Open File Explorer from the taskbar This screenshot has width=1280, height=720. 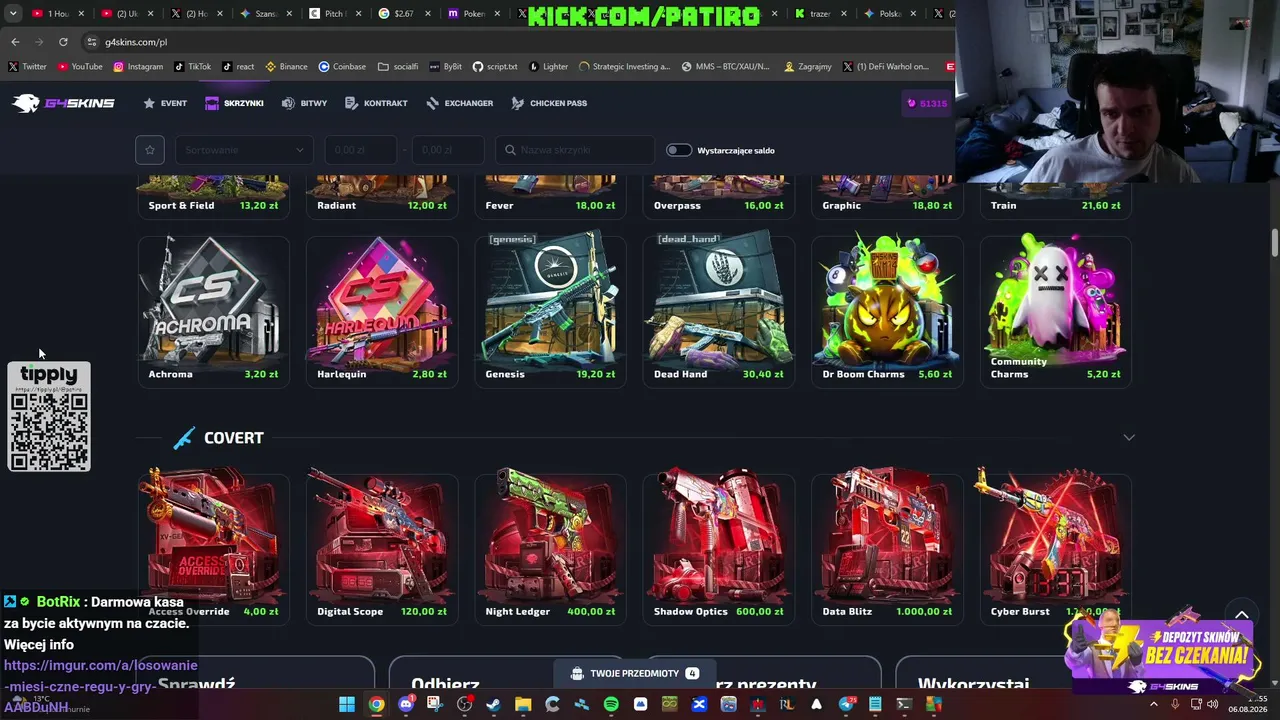coord(523,704)
